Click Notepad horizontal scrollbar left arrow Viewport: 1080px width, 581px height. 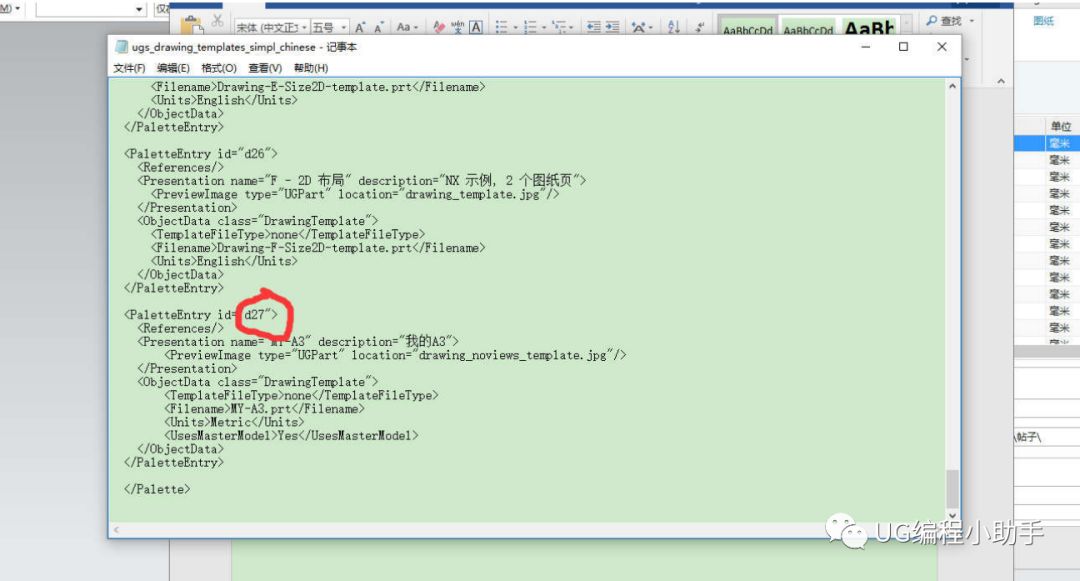(x=116, y=529)
